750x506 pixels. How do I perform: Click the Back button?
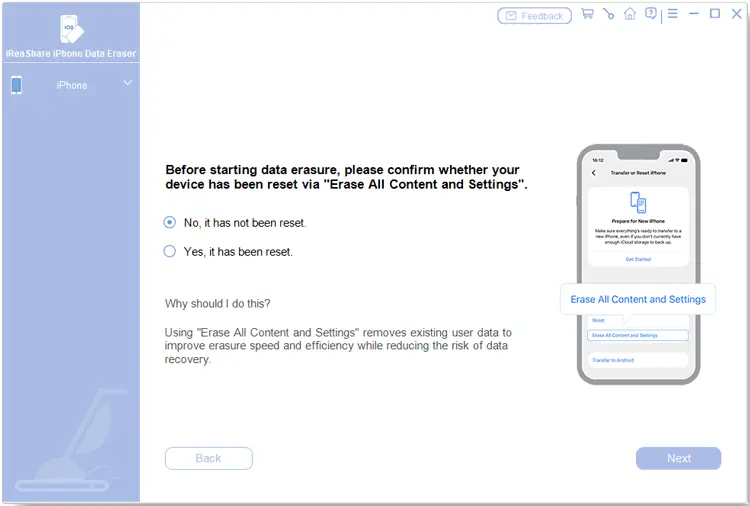click(209, 458)
